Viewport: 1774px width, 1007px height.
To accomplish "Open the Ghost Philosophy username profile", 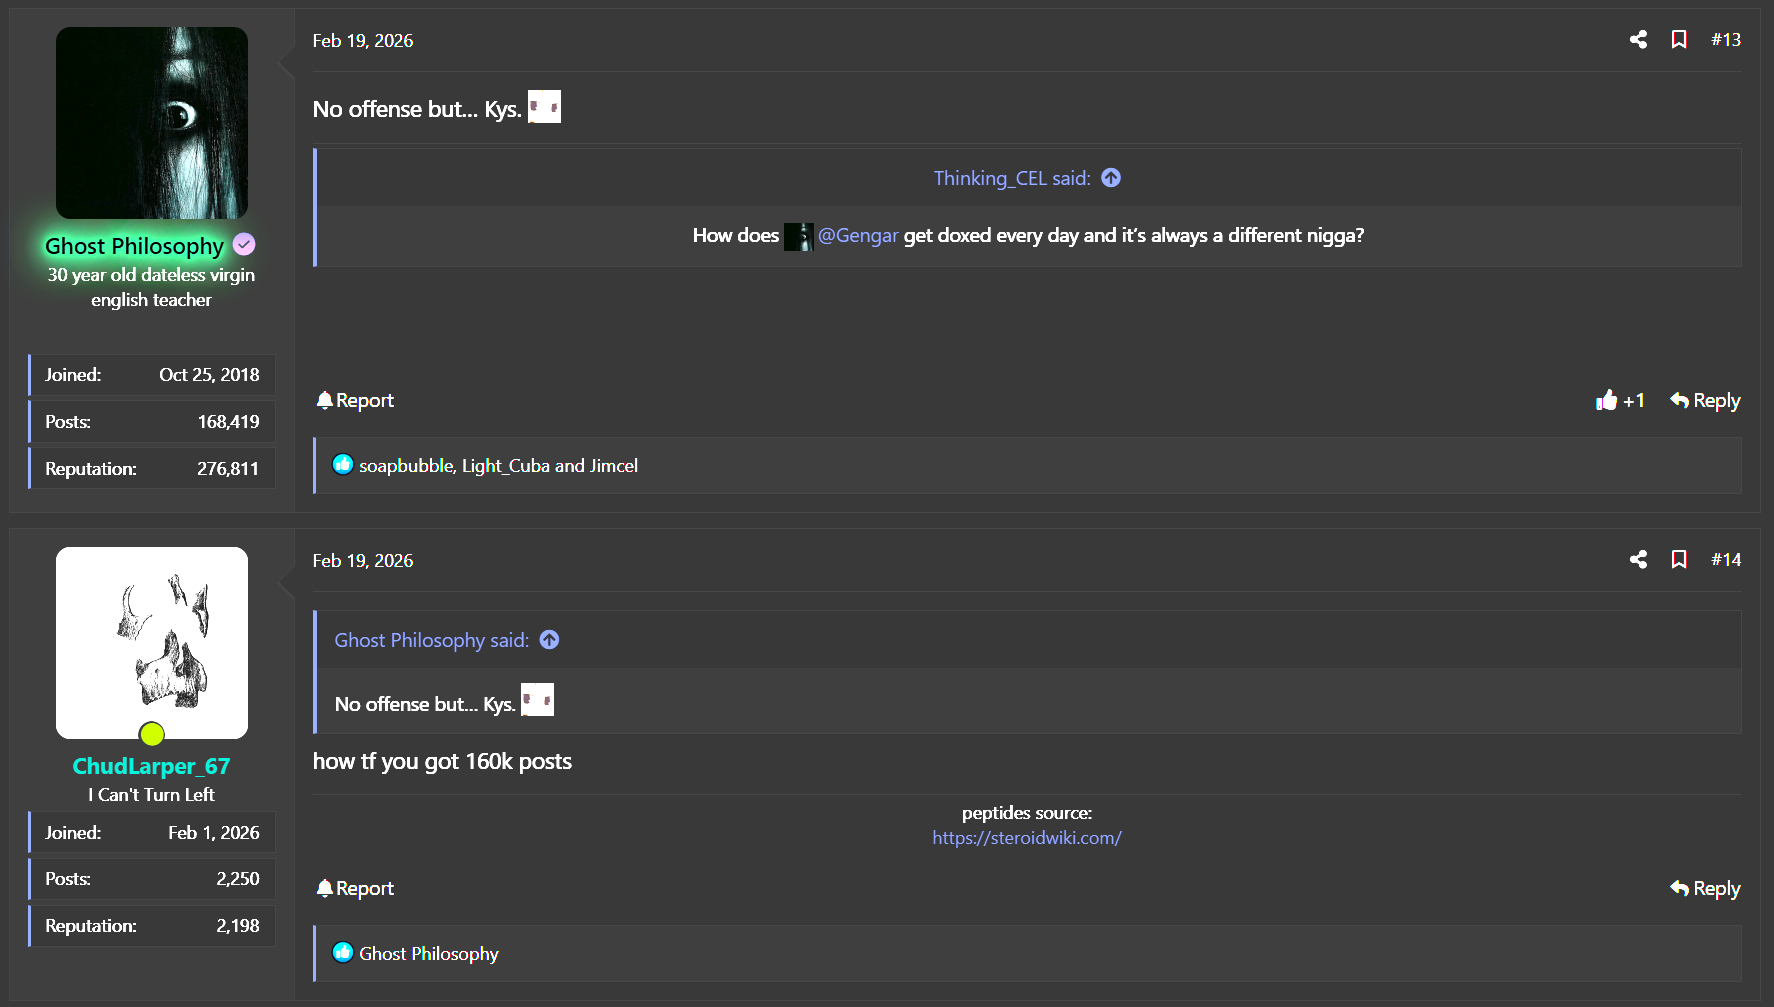I will tap(134, 246).
